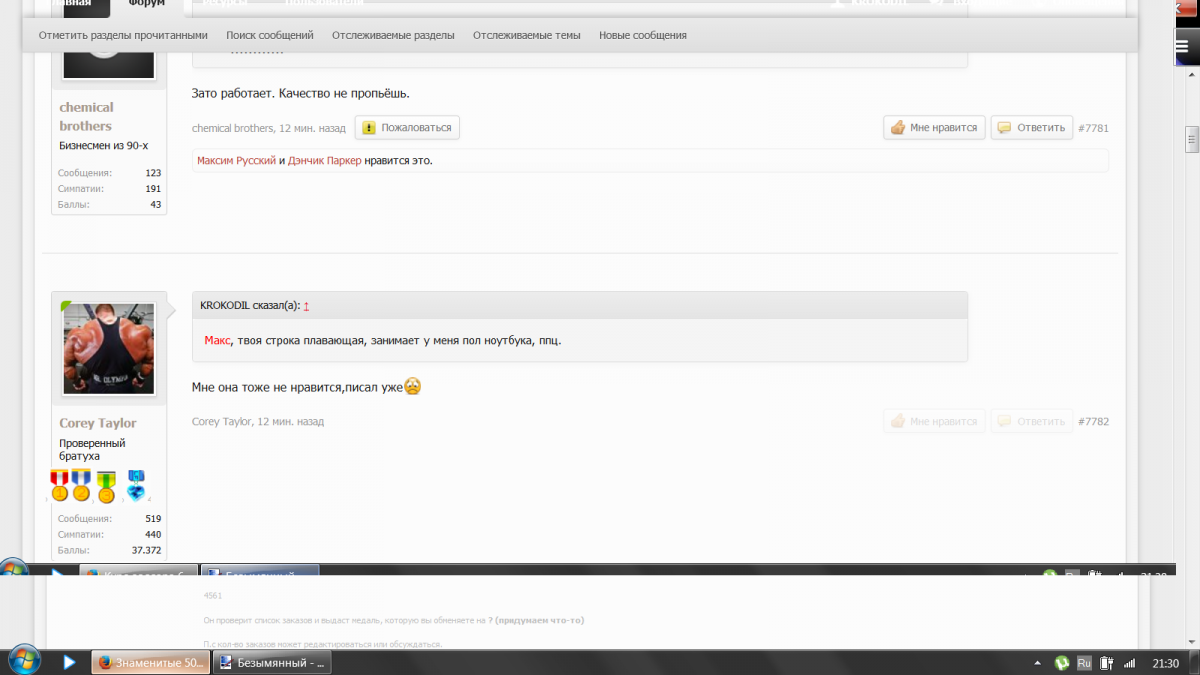Click Corey Taylor's avatar picture
This screenshot has width=1200, height=675.
click(109, 349)
